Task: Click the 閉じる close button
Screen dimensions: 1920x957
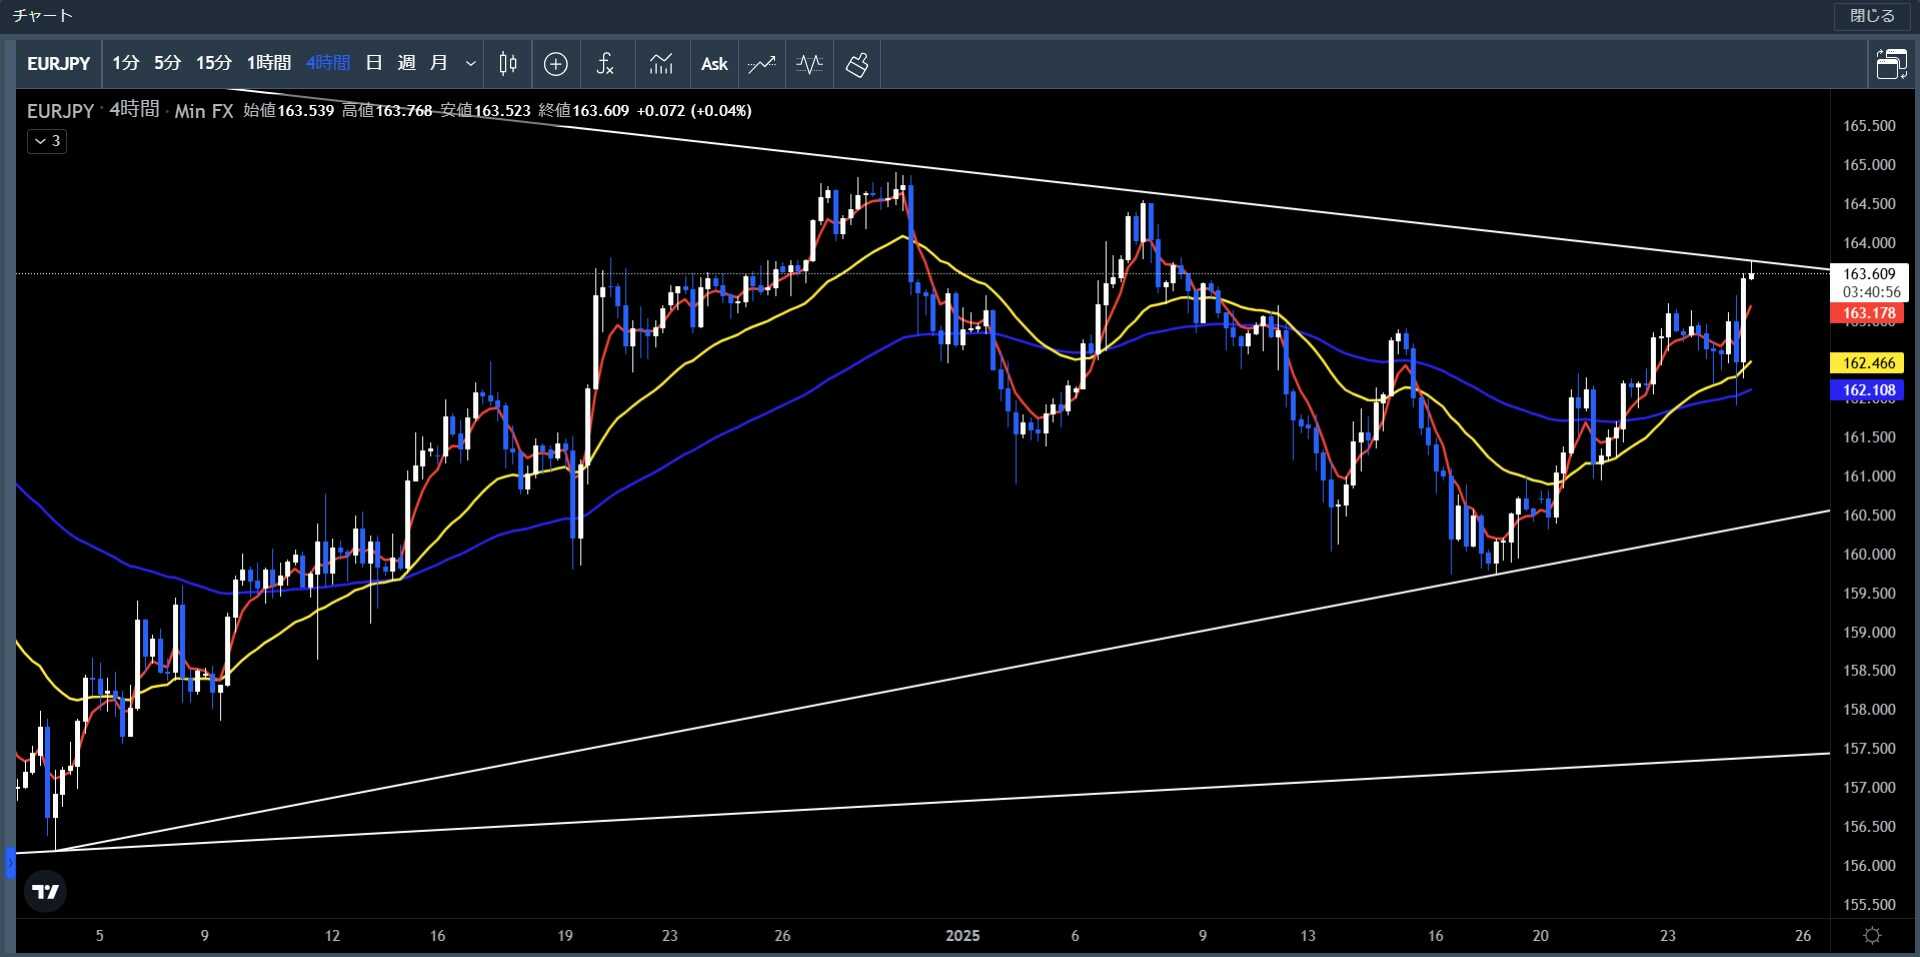Action: tap(1872, 15)
